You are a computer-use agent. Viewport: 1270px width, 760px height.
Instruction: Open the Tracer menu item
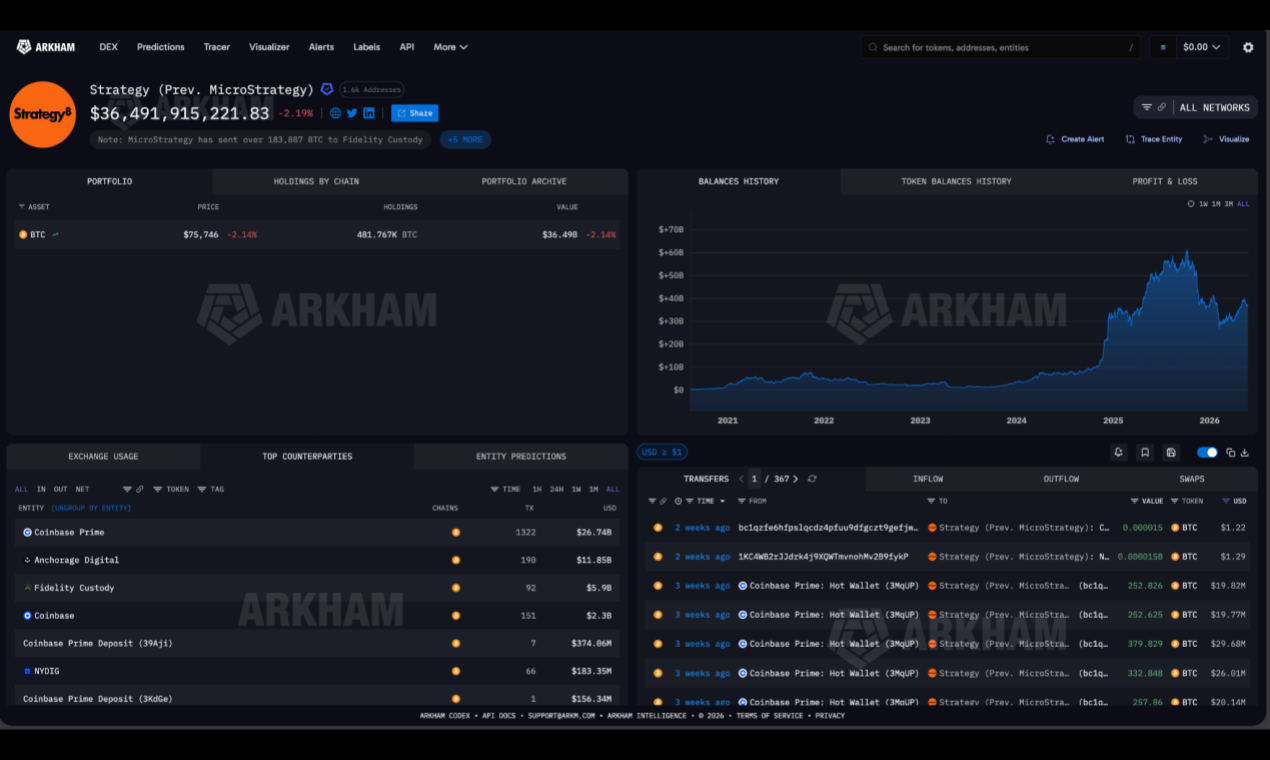click(x=217, y=47)
